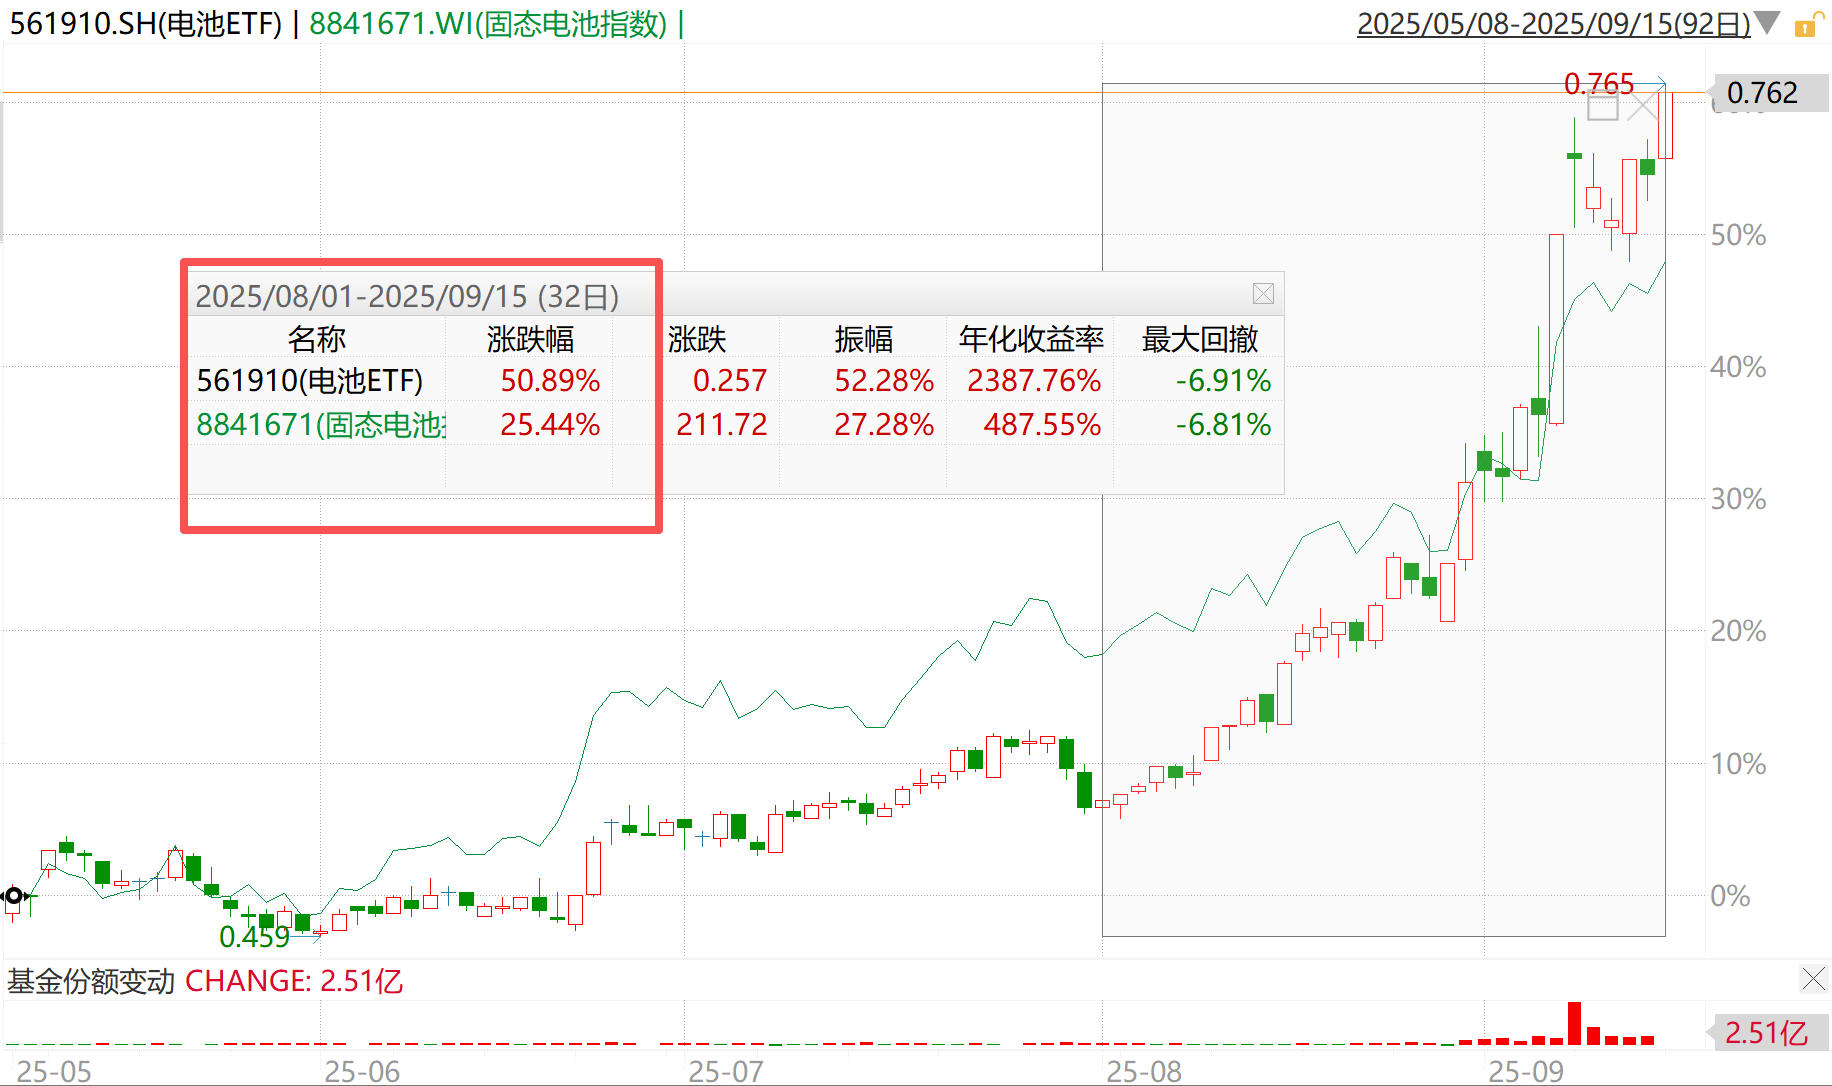Screen dimensions: 1832x1086
Task: Click the orange unlock padlock icon
Action: point(1805,26)
